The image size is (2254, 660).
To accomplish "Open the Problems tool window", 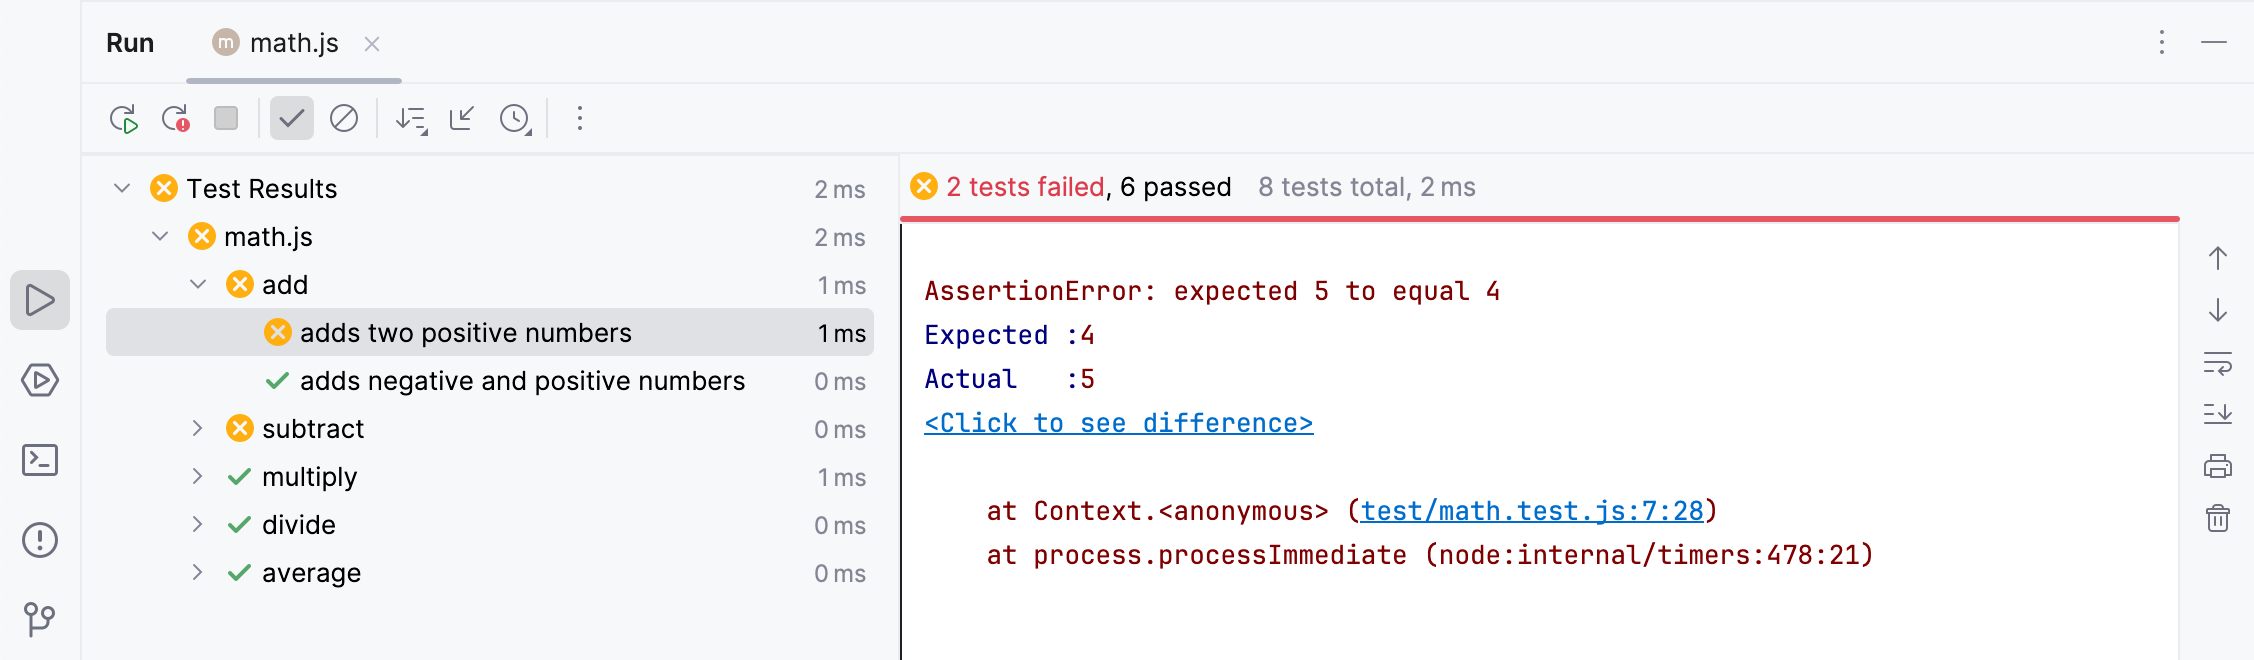I will coord(38,540).
